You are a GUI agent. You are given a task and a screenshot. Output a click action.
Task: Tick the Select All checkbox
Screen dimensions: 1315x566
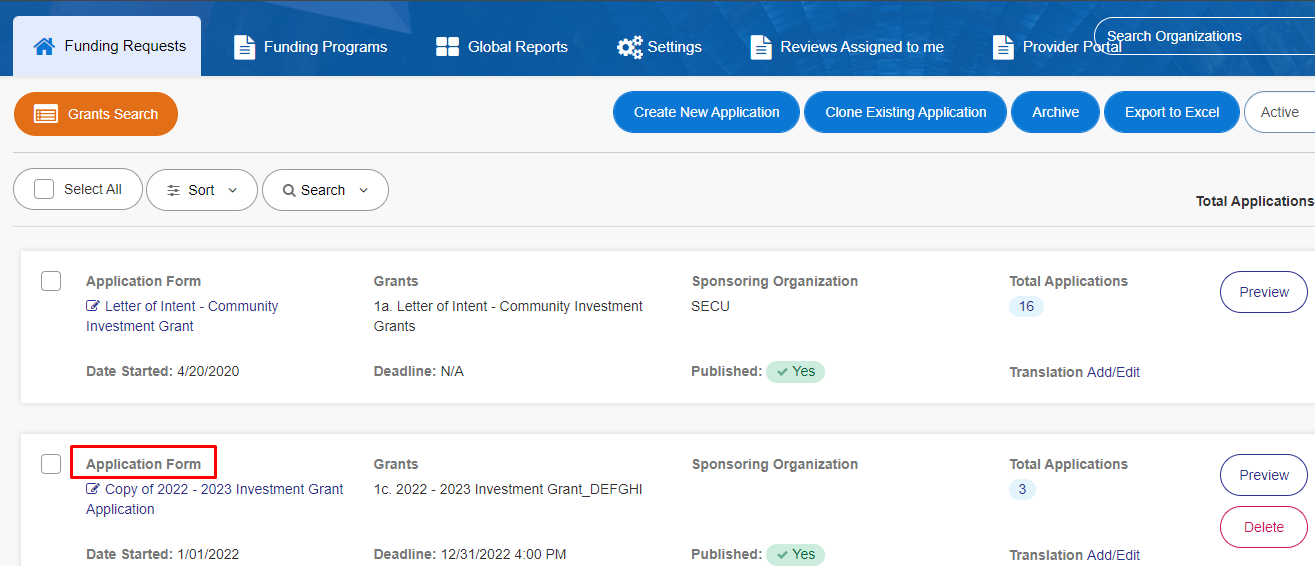pyautogui.click(x=44, y=189)
